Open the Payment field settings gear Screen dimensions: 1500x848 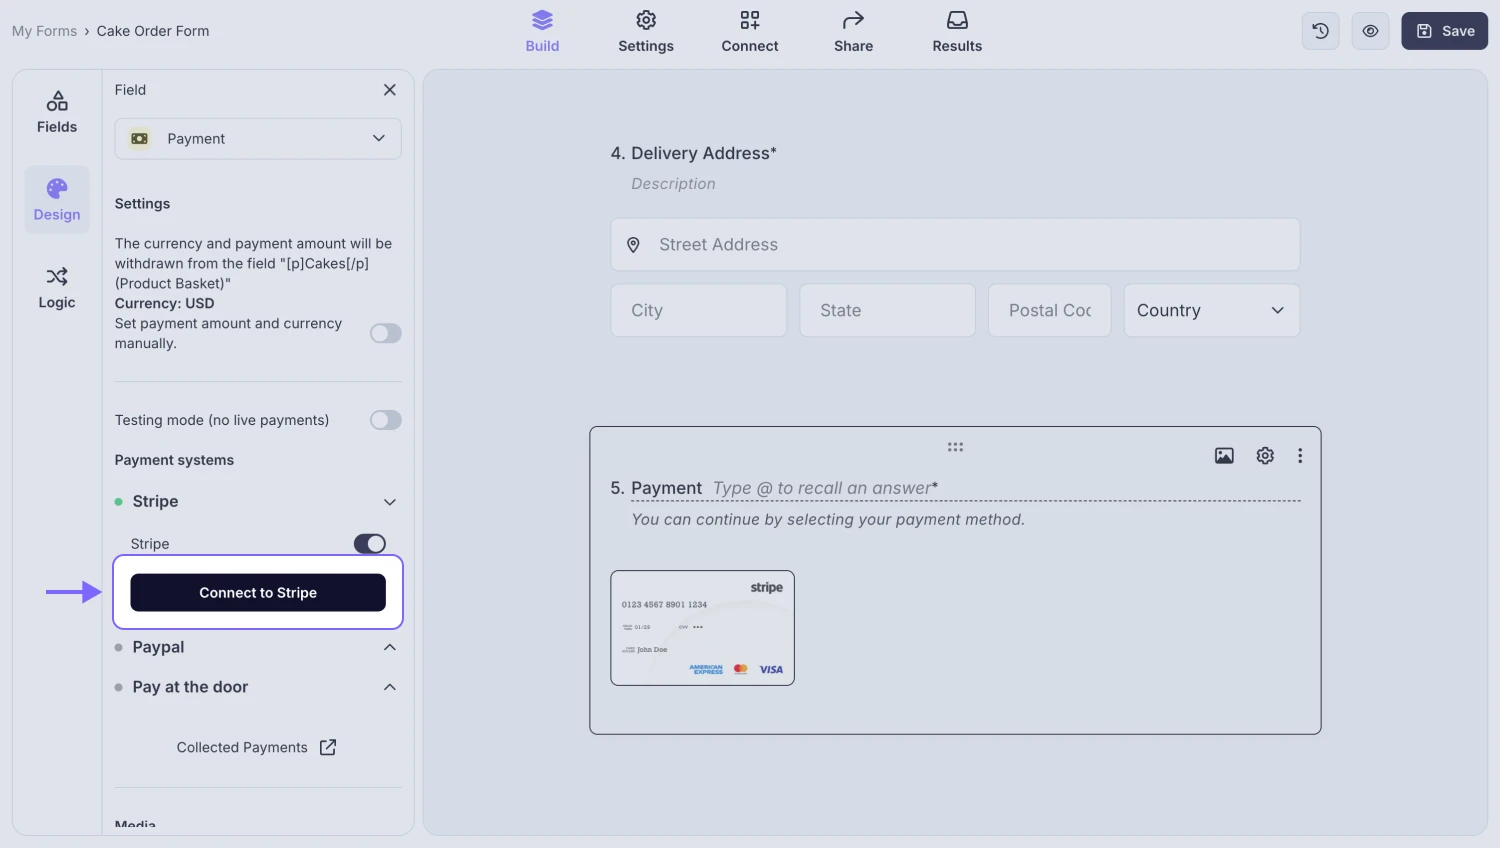(x=1264, y=455)
